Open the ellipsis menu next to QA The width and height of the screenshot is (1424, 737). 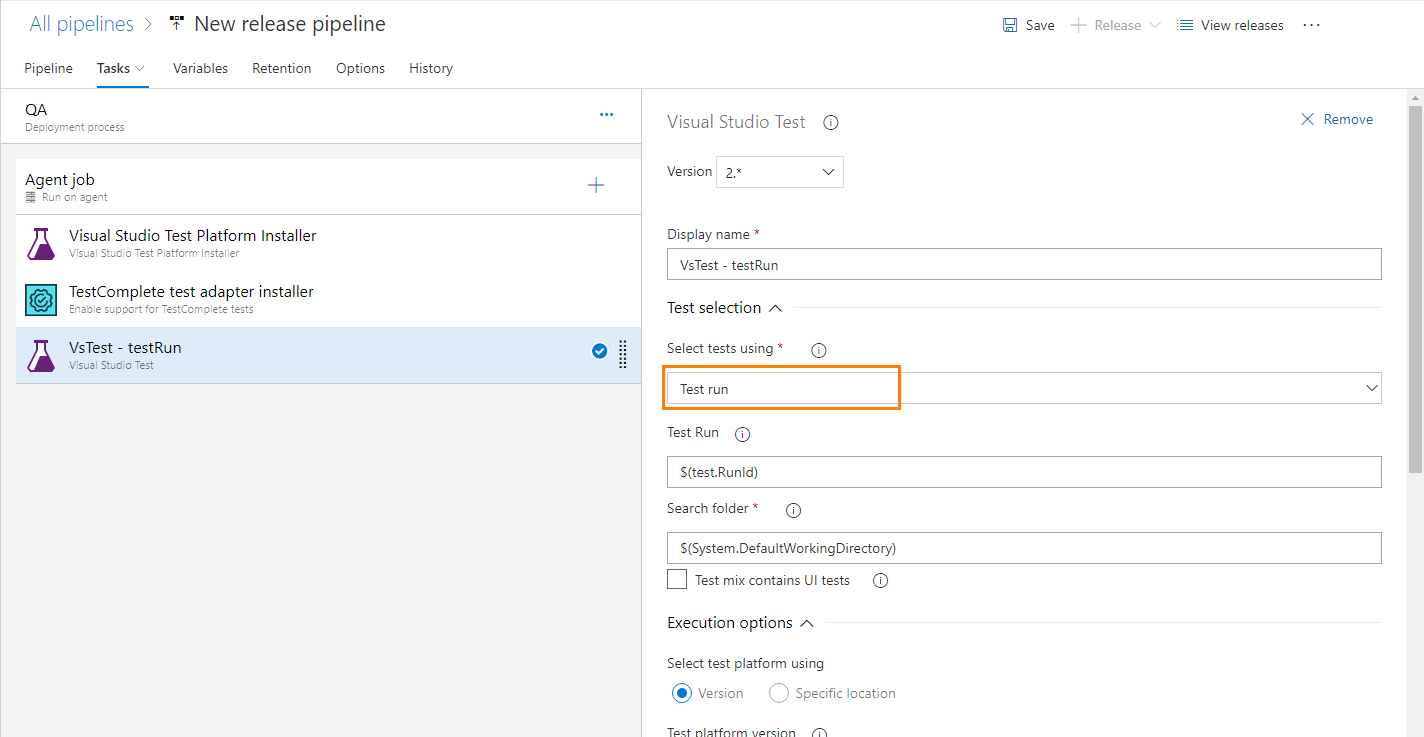(606, 114)
